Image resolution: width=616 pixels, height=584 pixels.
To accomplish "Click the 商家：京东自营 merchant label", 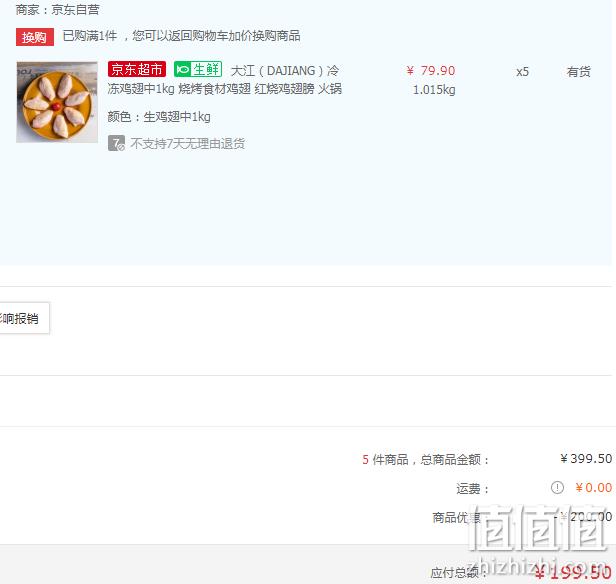I will point(57,10).
